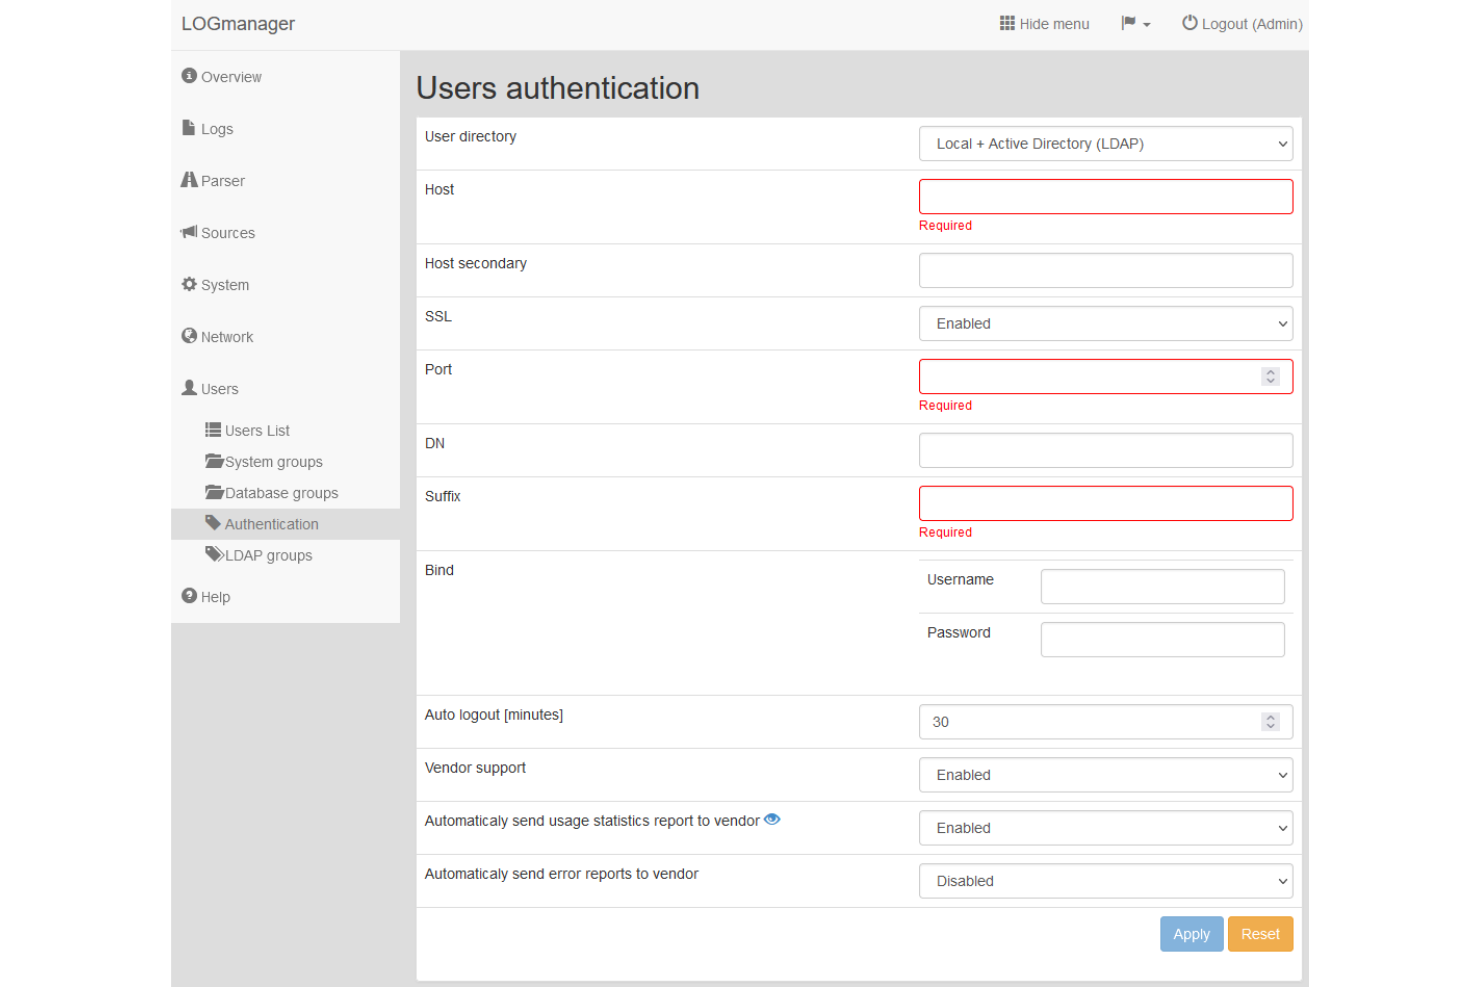Open Sources using the megaphone icon
Image resolution: width=1480 pixels, height=987 pixels.
(189, 231)
